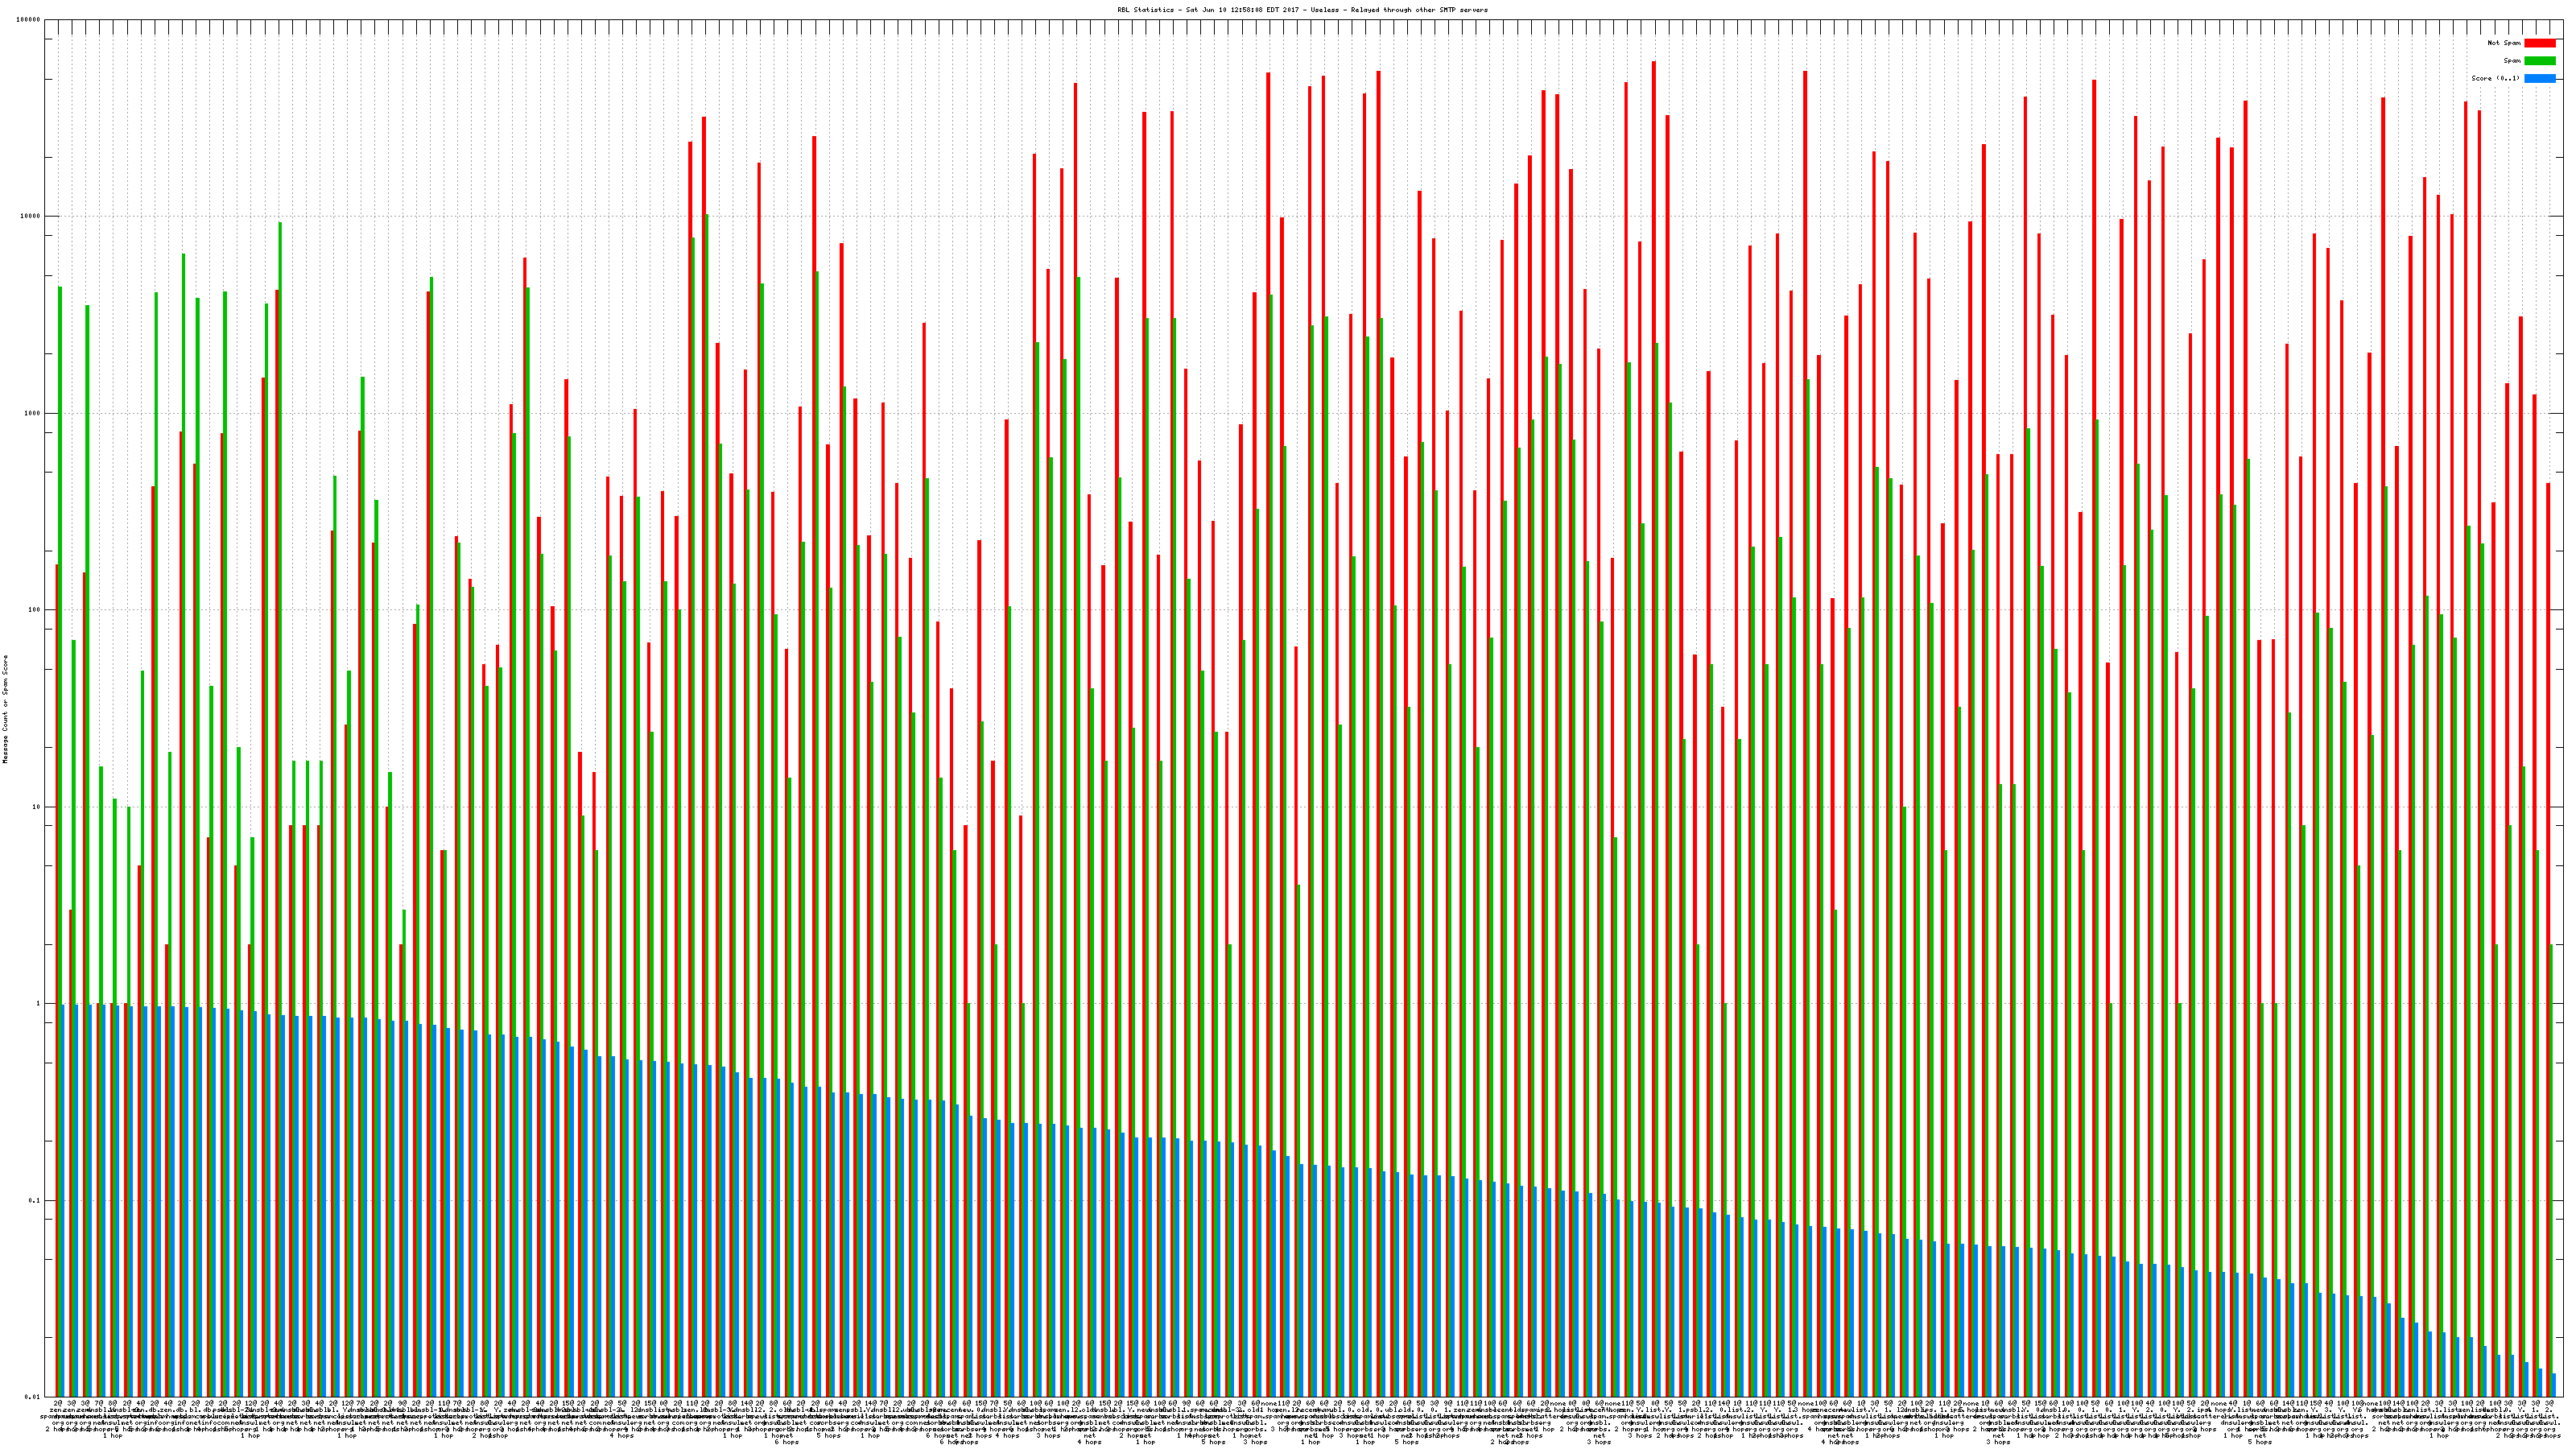Viewport: 2576px width, 1449px height.
Task: Click the 100000 y-axis tick label
Action: coord(29,20)
